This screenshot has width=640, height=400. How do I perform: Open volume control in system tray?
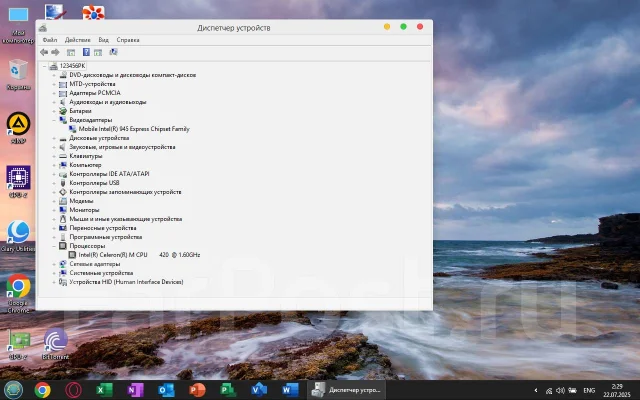pos(560,391)
